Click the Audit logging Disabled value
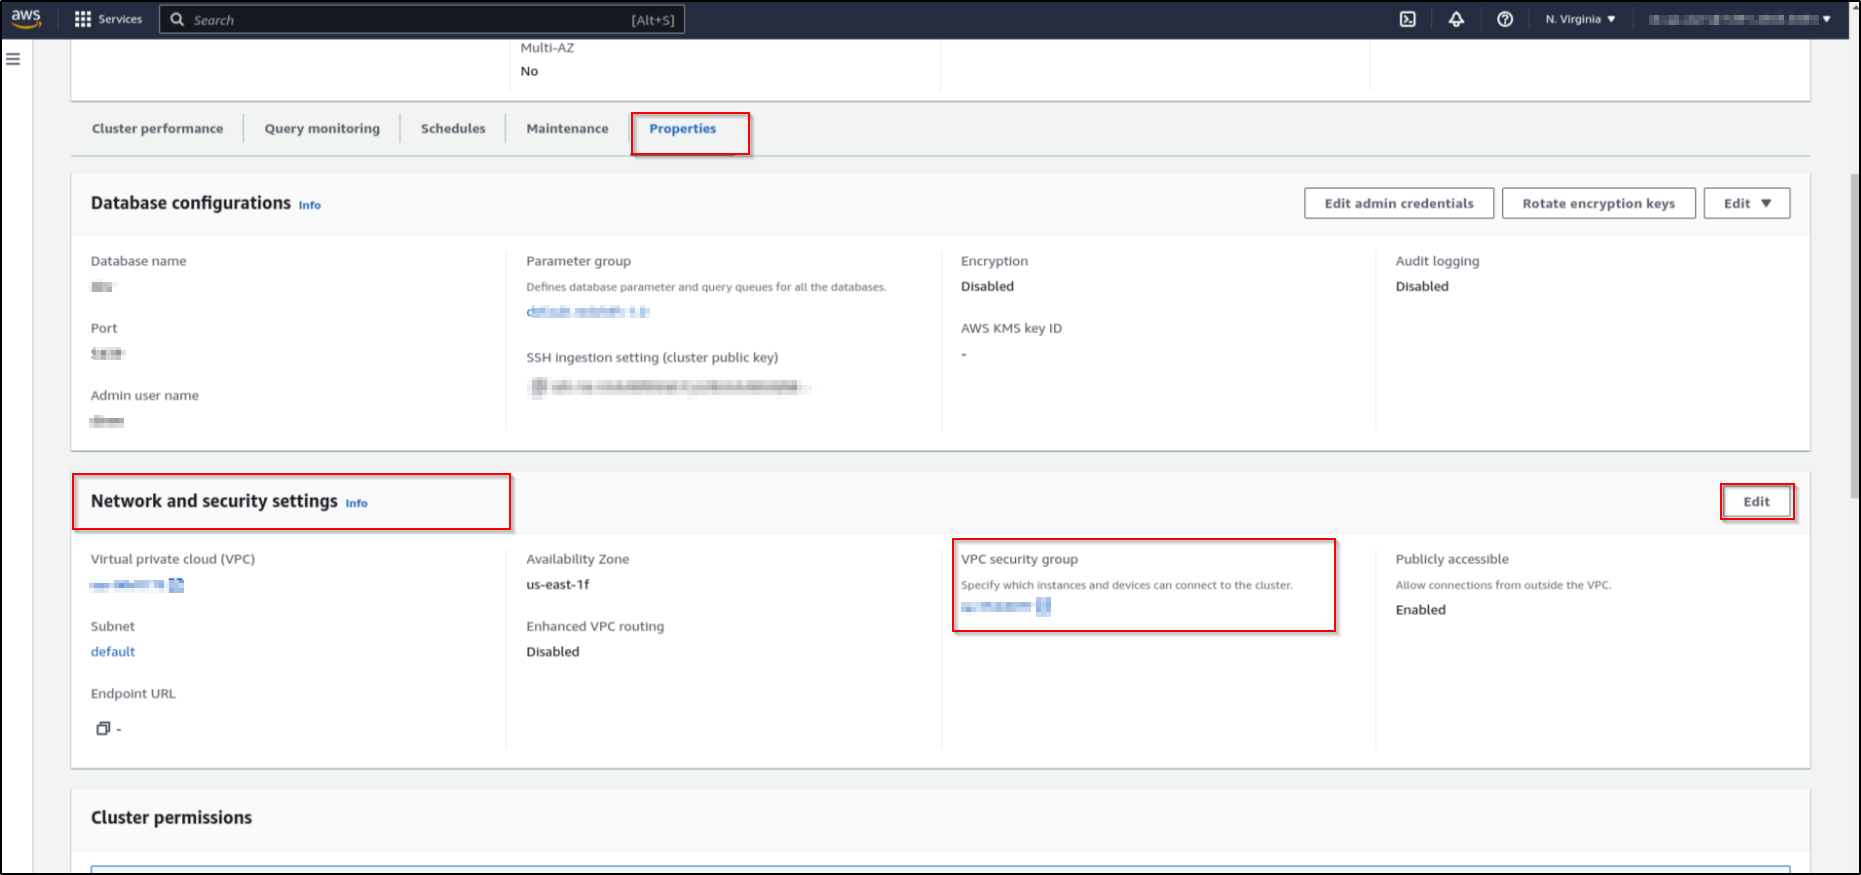This screenshot has width=1861, height=875. pos(1422,287)
